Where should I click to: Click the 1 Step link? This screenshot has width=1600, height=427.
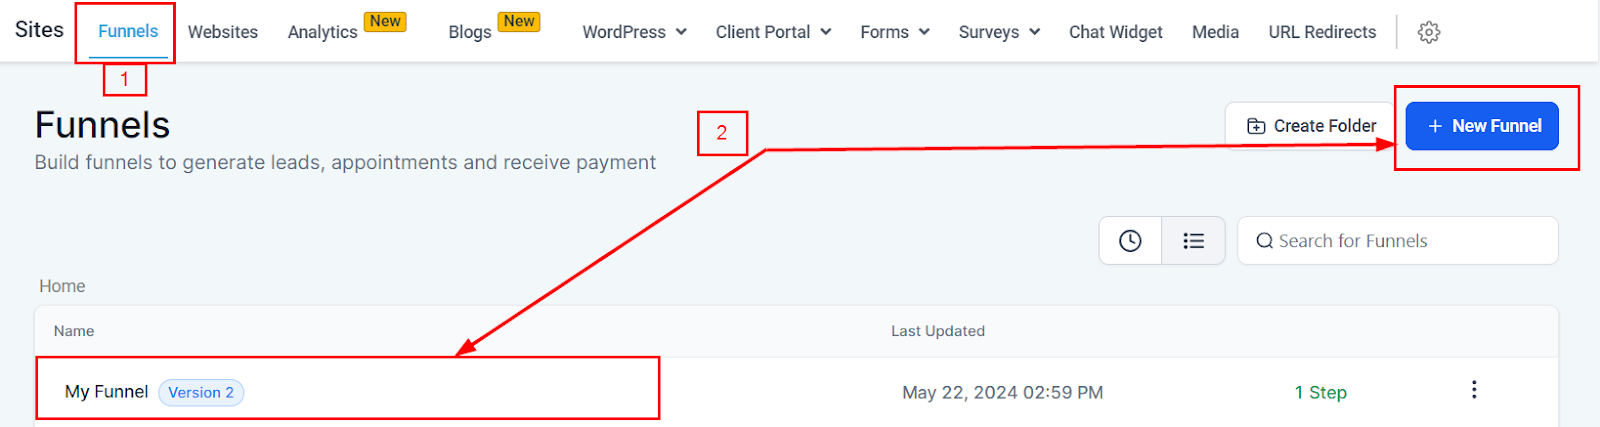click(x=1321, y=393)
